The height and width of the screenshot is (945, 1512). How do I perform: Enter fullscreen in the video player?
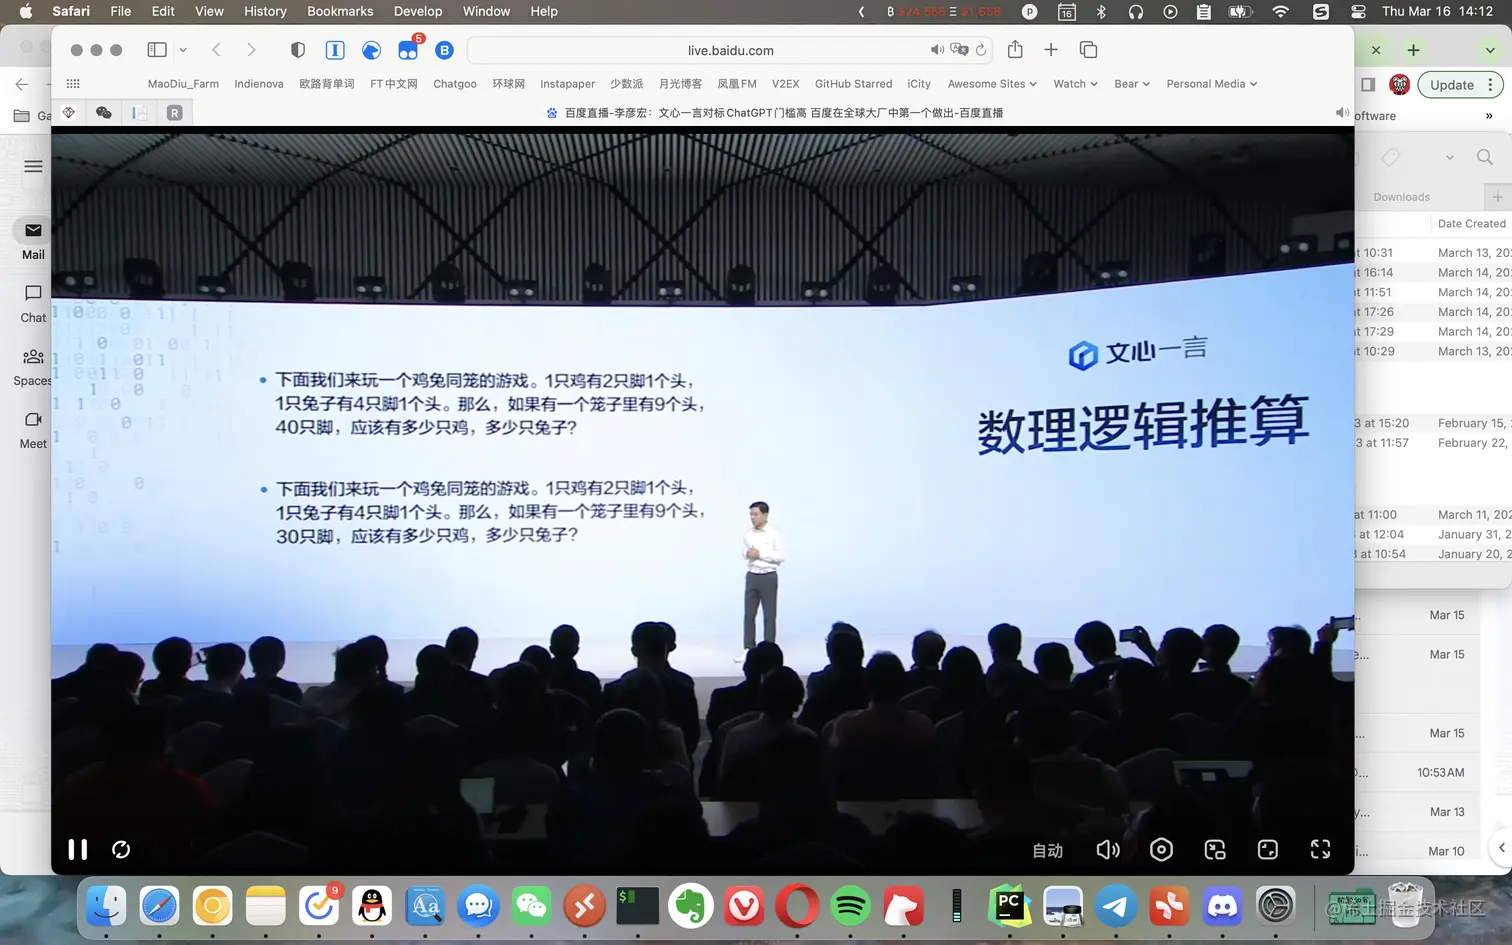click(x=1321, y=849)
